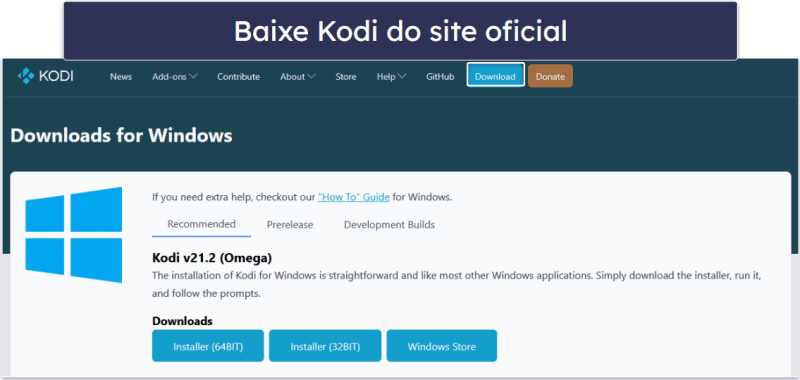Open the GitHub link in navigation
Viewport: 800px width, 380px height.
click(x=440, y=77)
